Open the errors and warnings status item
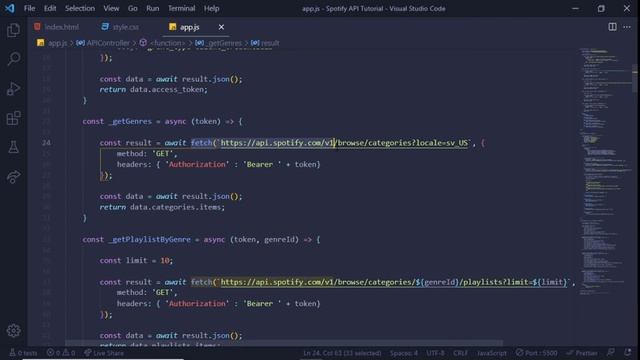 tap(61, 353)
